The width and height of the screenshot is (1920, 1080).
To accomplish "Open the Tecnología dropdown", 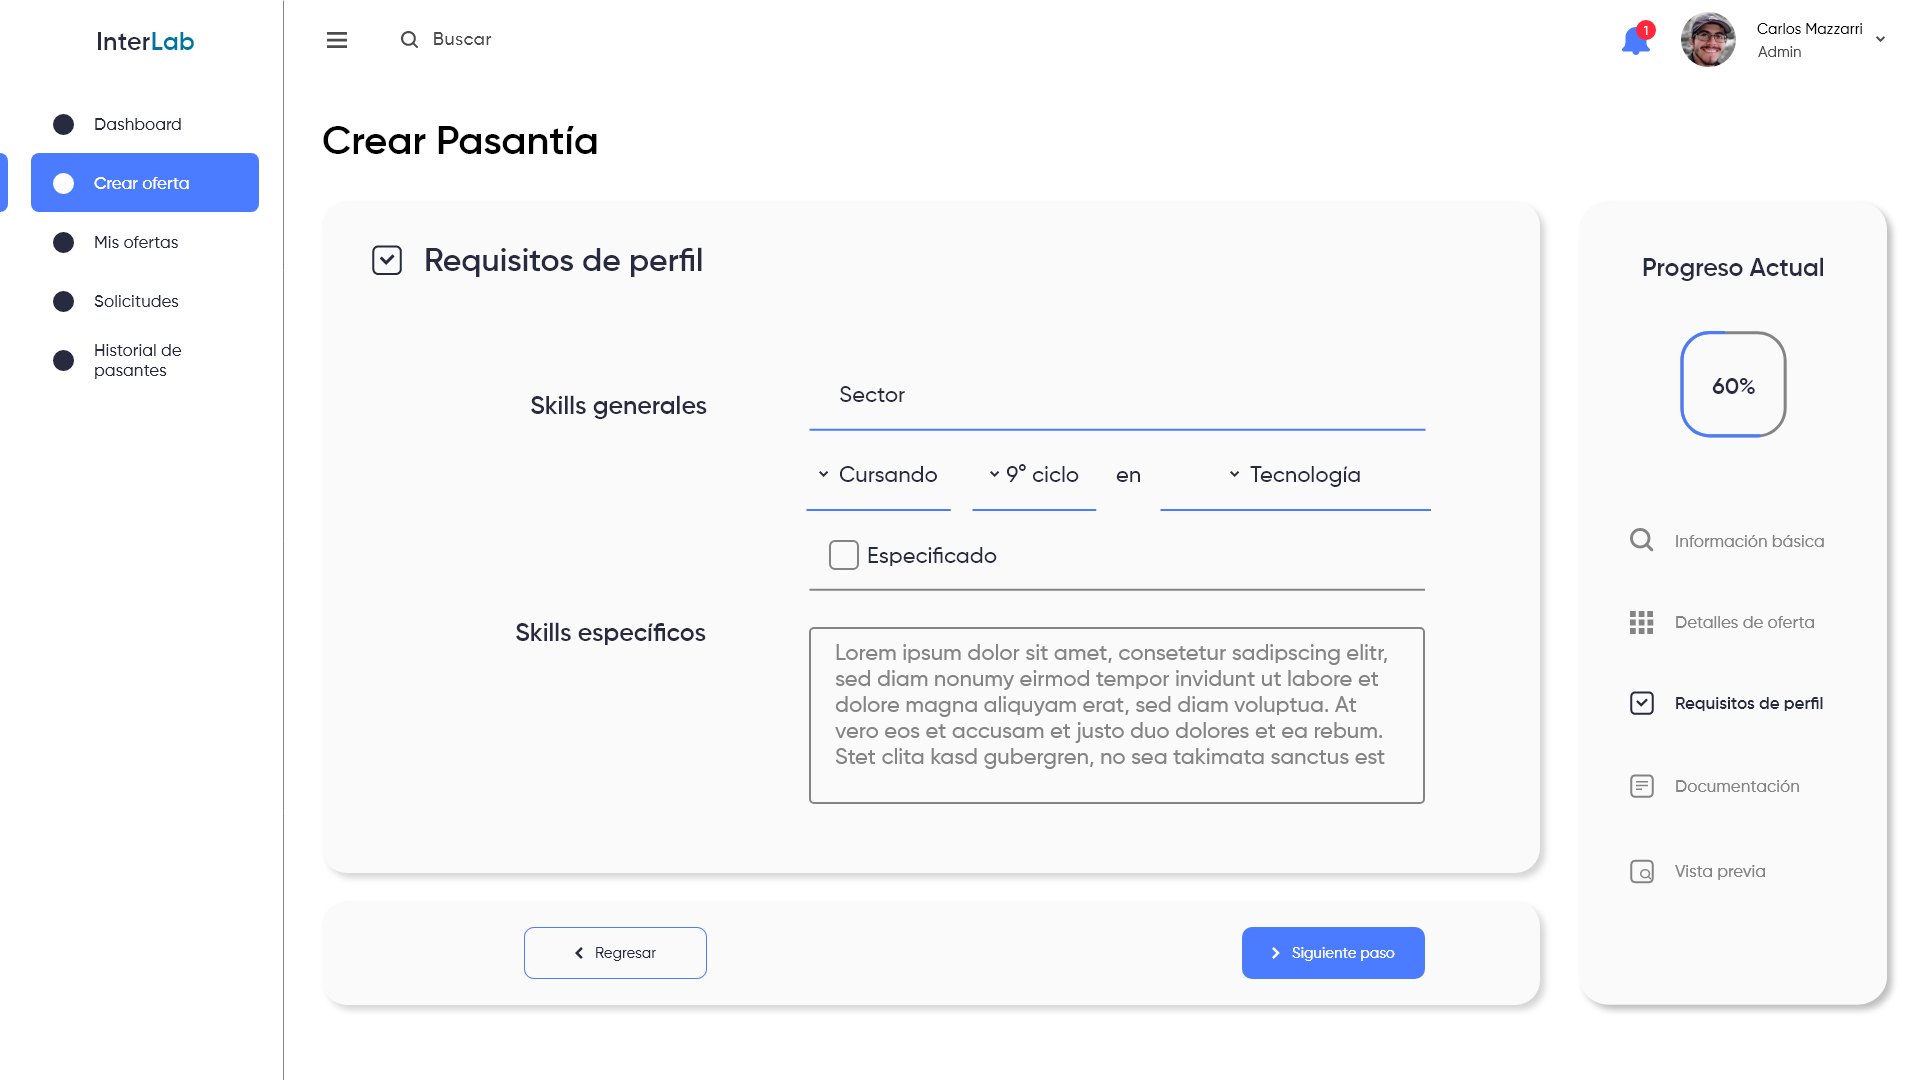I will (x=1295, y=475).
